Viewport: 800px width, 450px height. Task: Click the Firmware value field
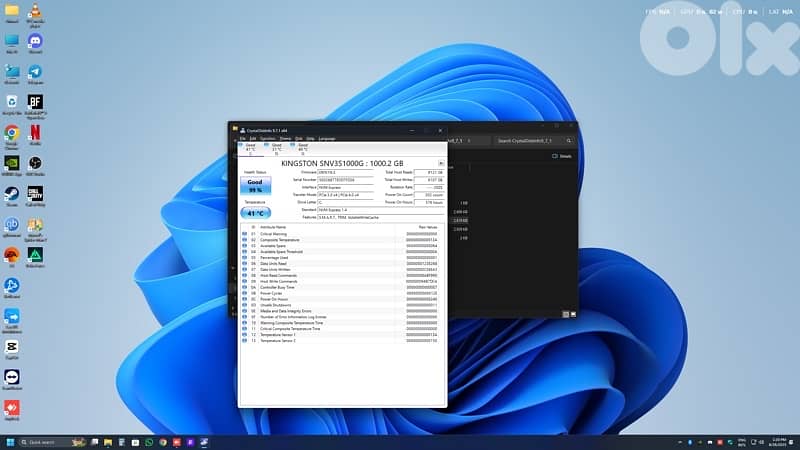pos(345,172)
